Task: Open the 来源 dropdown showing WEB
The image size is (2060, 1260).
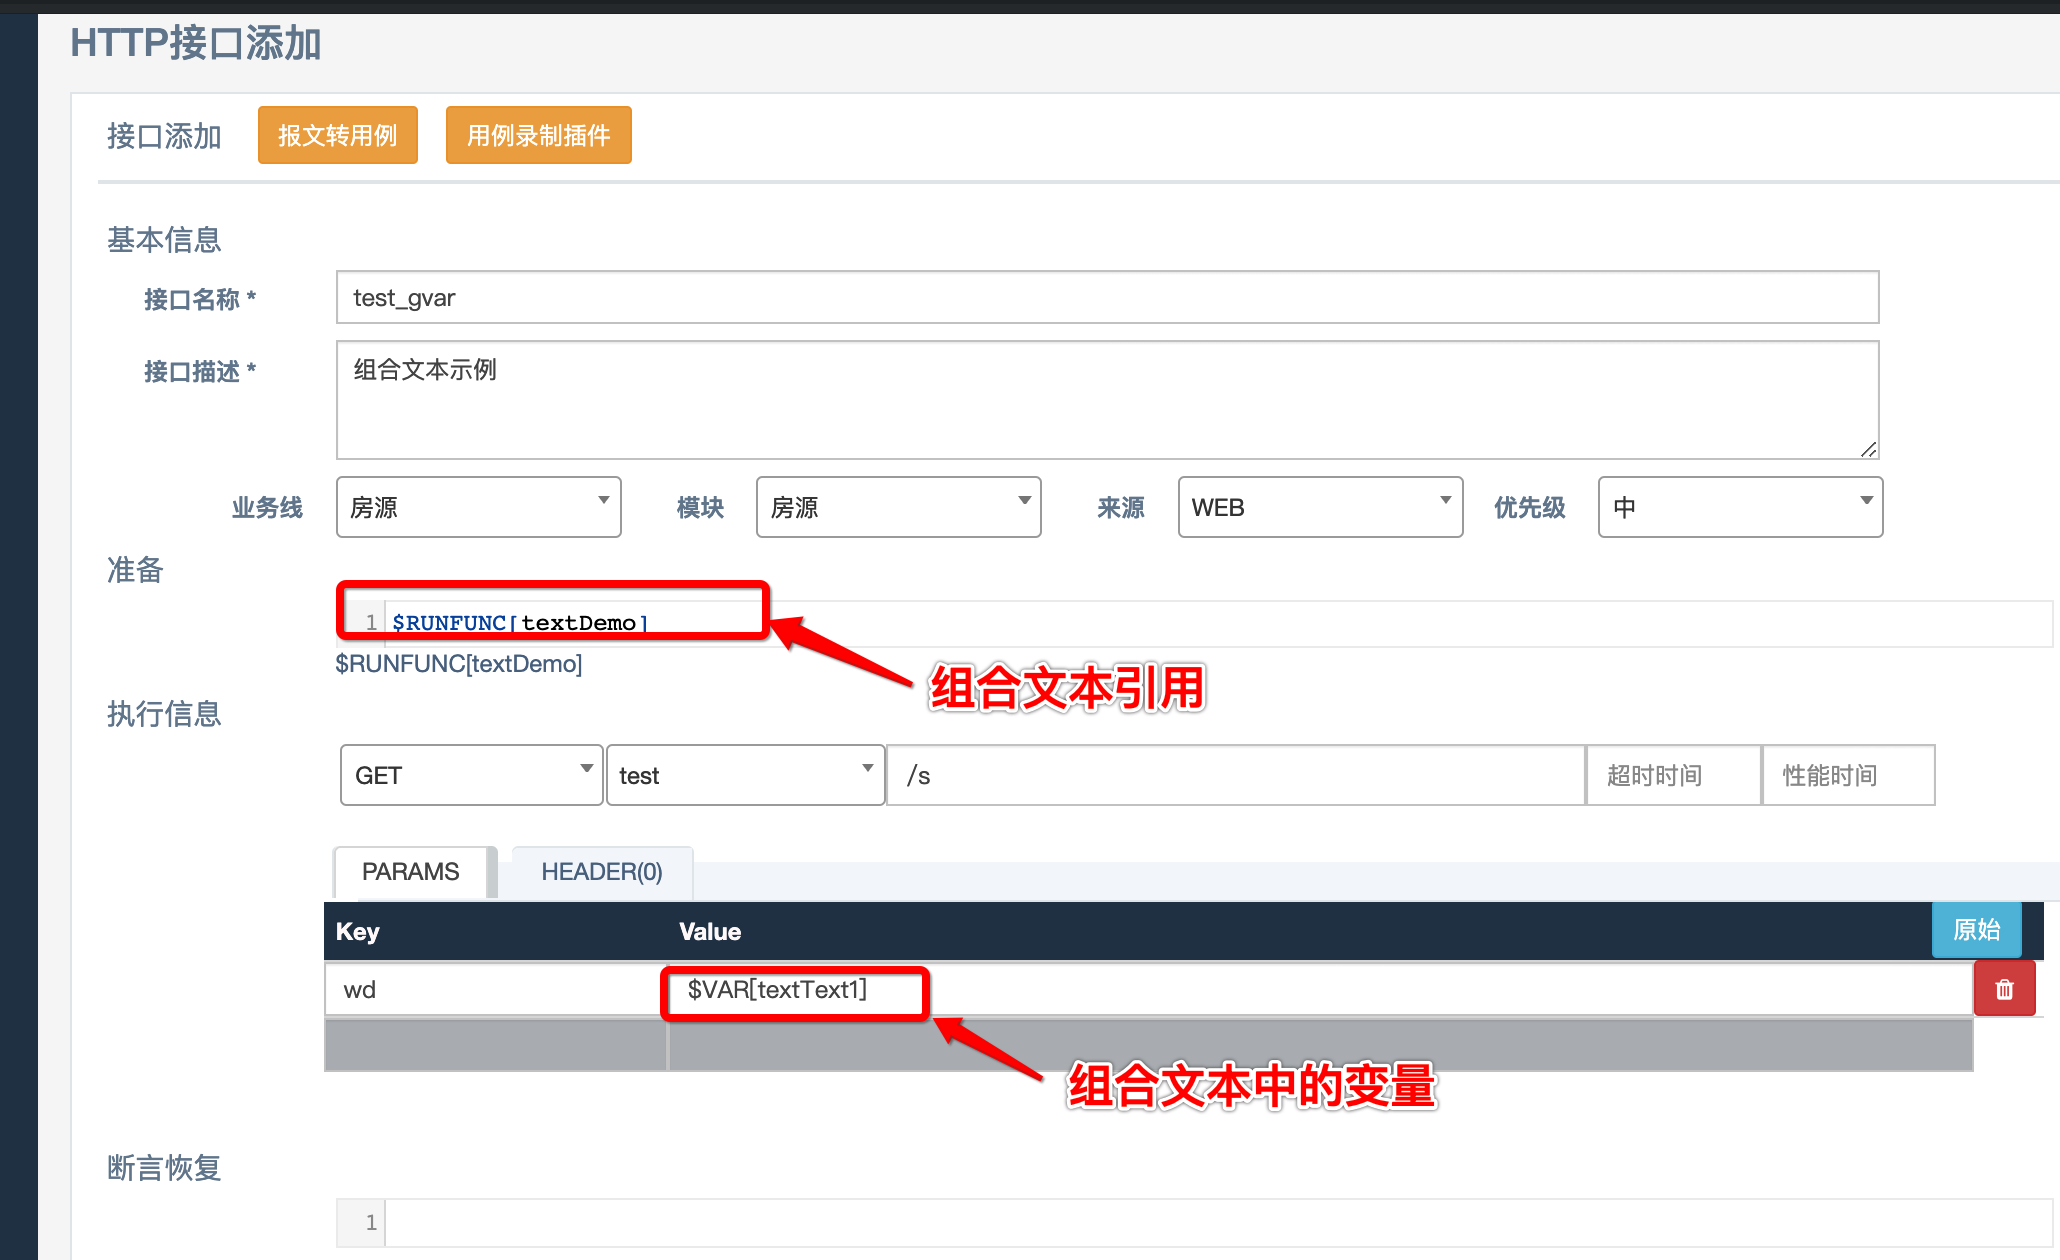Action: point(1321,507)
